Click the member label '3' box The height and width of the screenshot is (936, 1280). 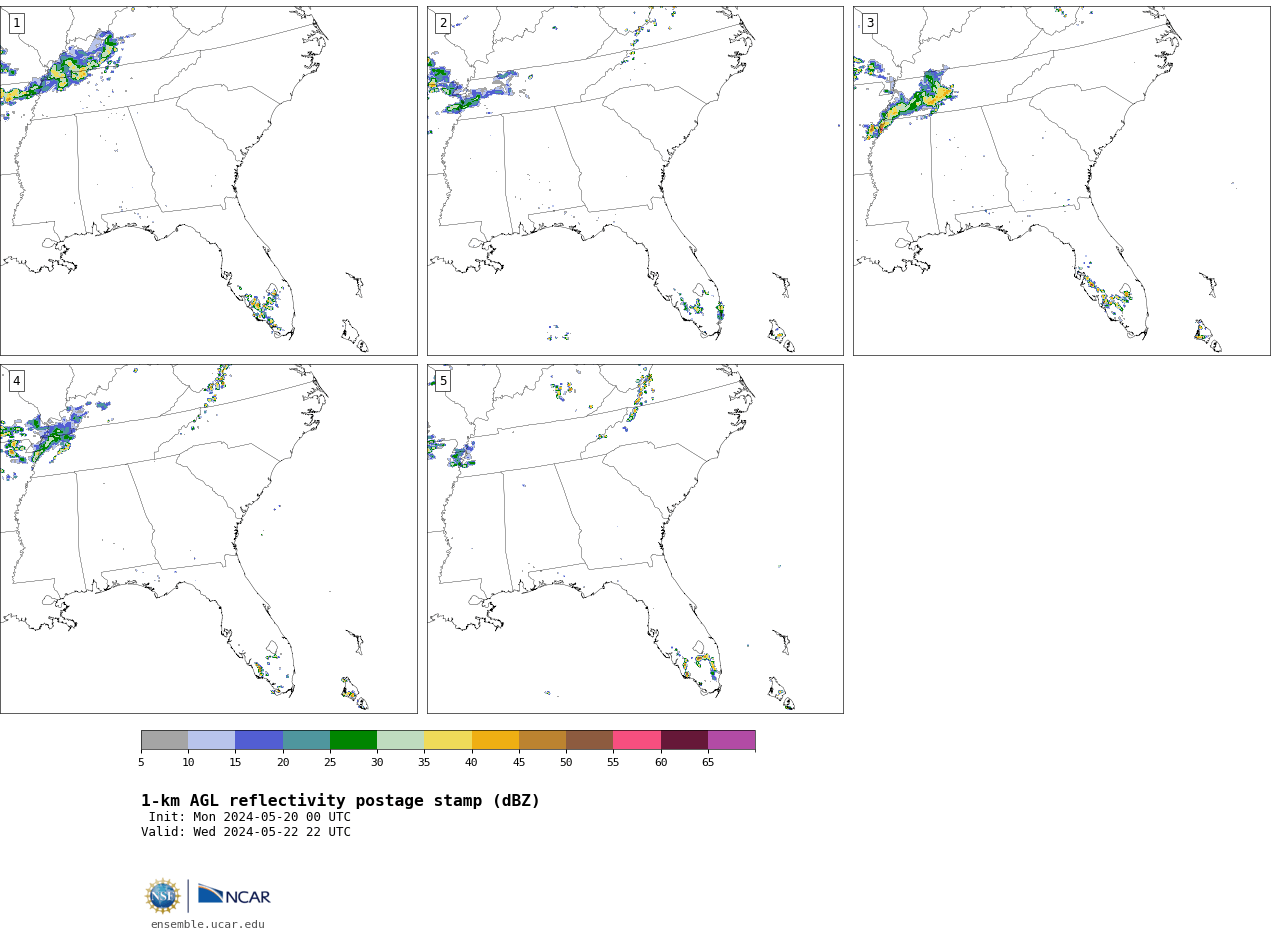click(x=869, y=23)
